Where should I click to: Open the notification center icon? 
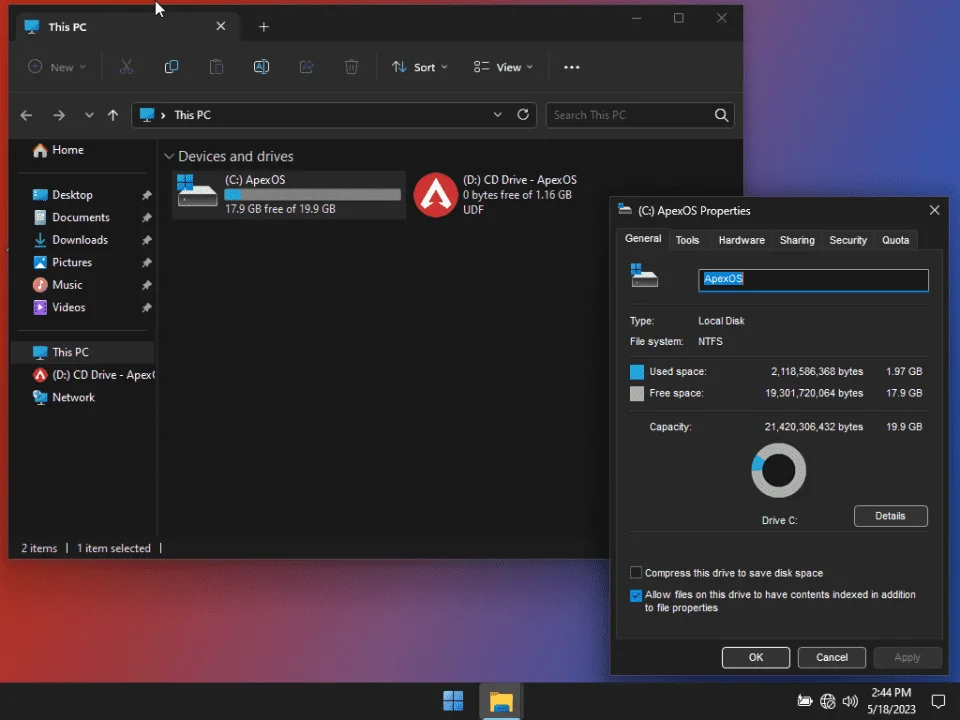pos(938,701)
